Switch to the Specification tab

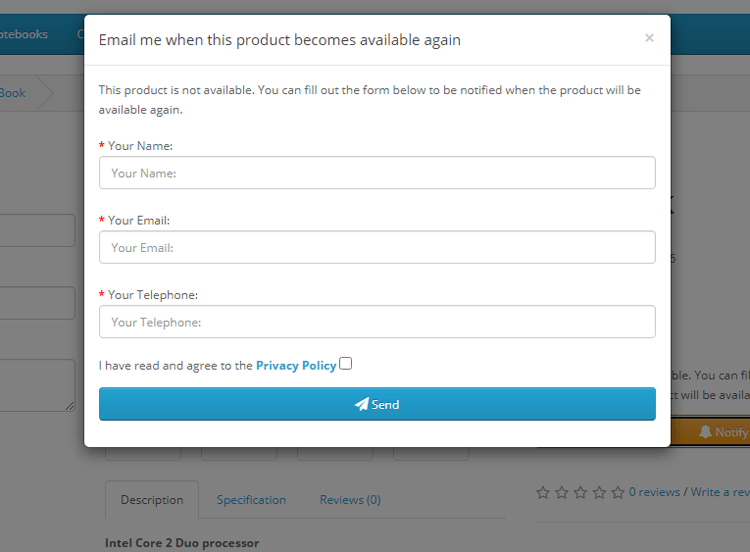click(x=251, y=500)
